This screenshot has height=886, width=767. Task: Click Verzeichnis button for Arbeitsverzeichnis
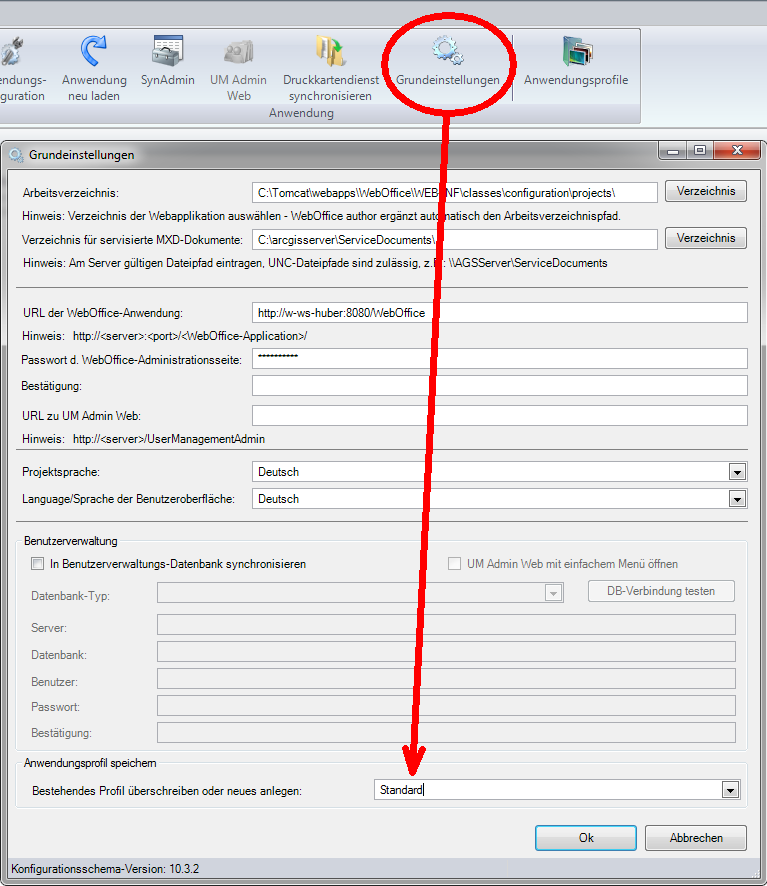(705, 191)
